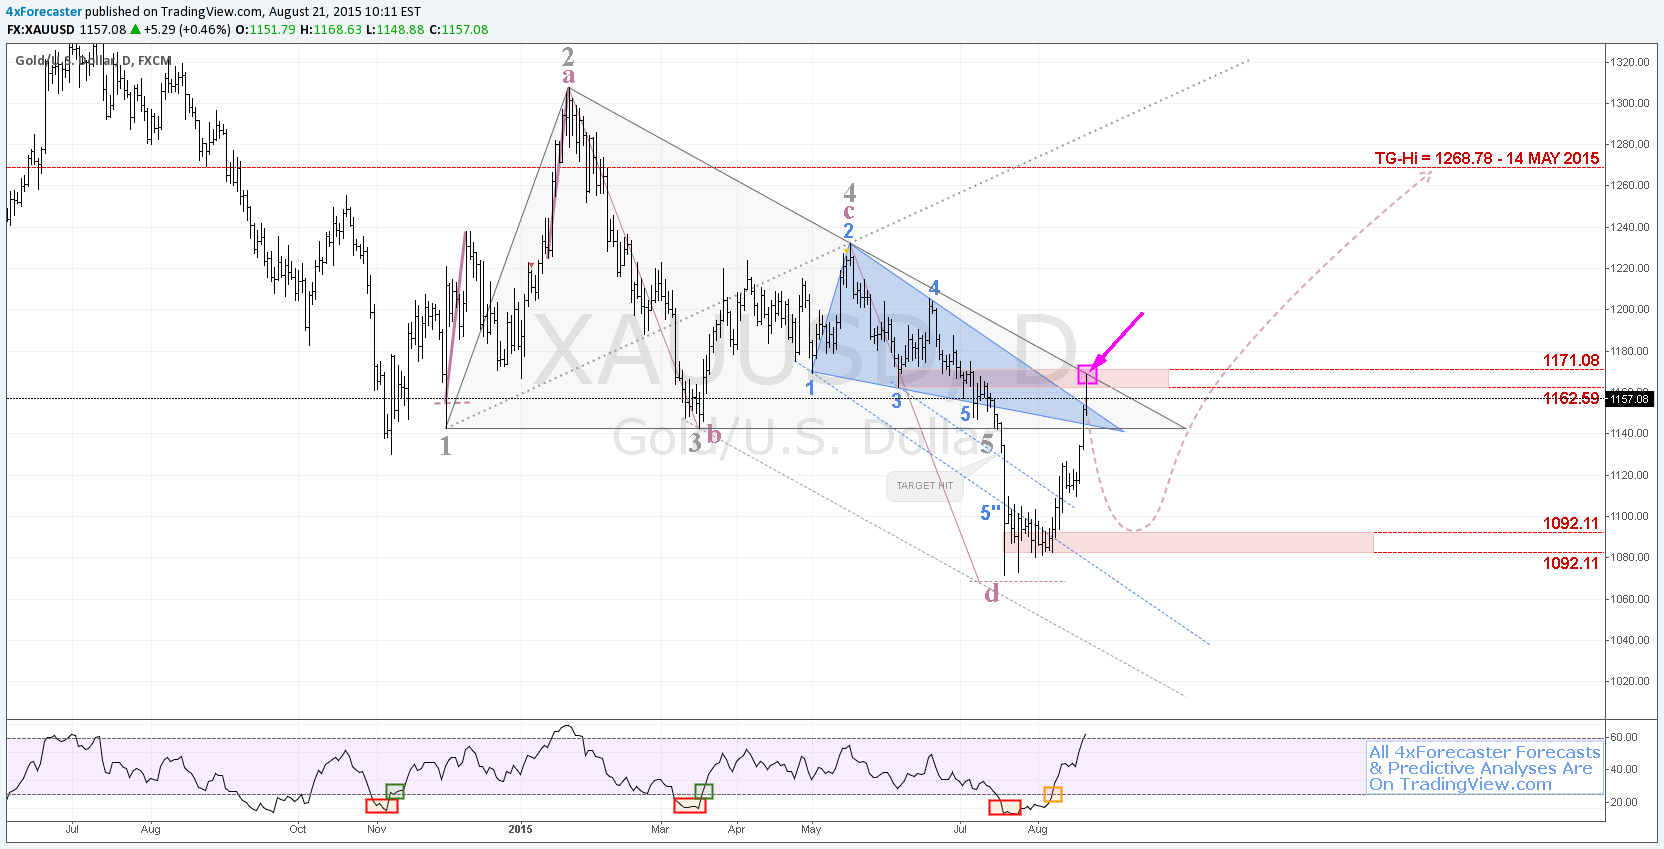Click the green RSI box near Nov
Viewport: 1664px width, 849px height.
395,791
